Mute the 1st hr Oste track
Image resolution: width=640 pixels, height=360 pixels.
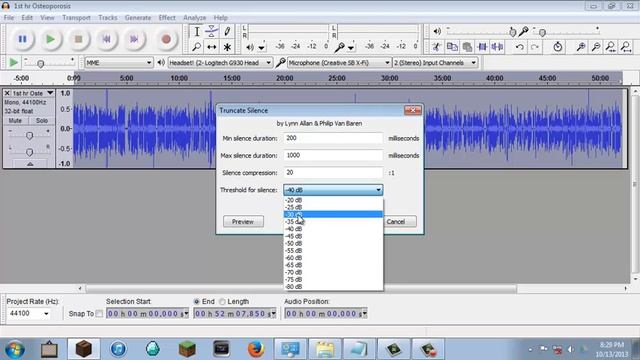coord(15,121)
